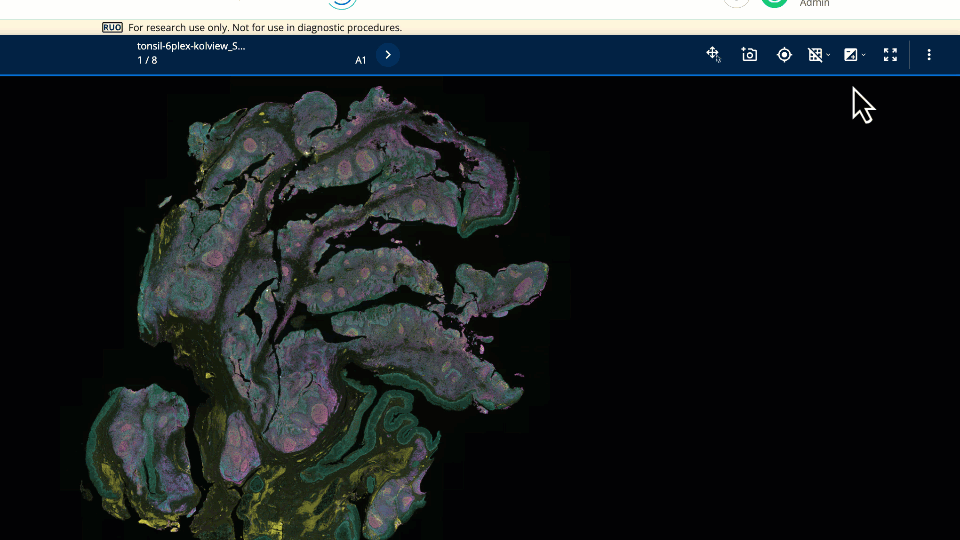Viewport: 960px width, 540px height.
Task: Enter fullscreen with the expand icon
Action: (x=890, y=55)
